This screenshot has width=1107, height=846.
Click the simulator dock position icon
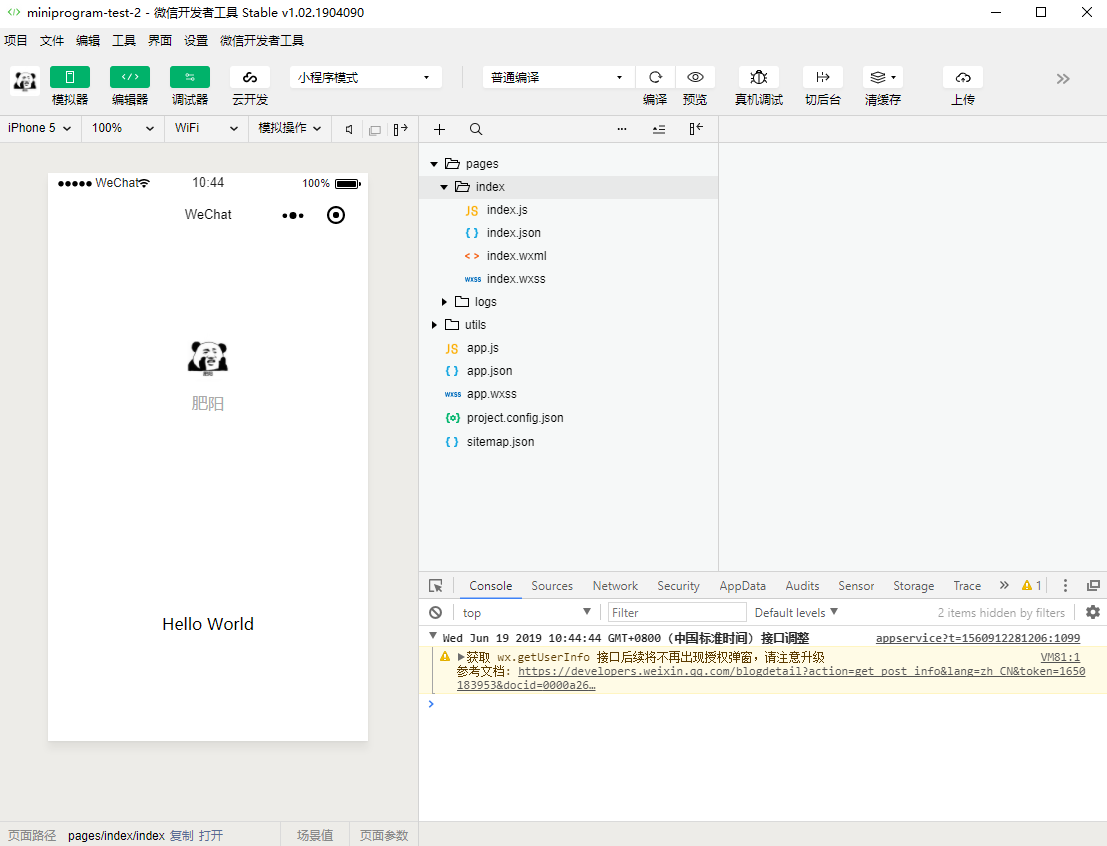[x=400, y=129]
